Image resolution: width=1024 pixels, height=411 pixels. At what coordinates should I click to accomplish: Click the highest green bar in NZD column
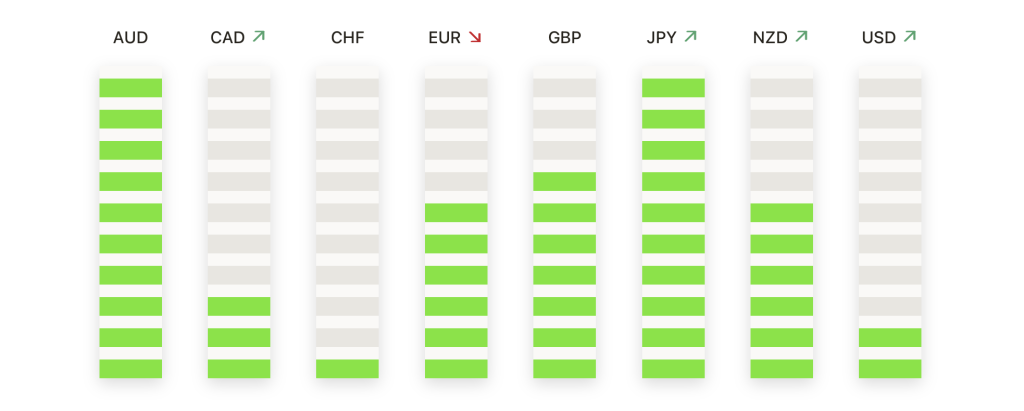click(781, 212)
